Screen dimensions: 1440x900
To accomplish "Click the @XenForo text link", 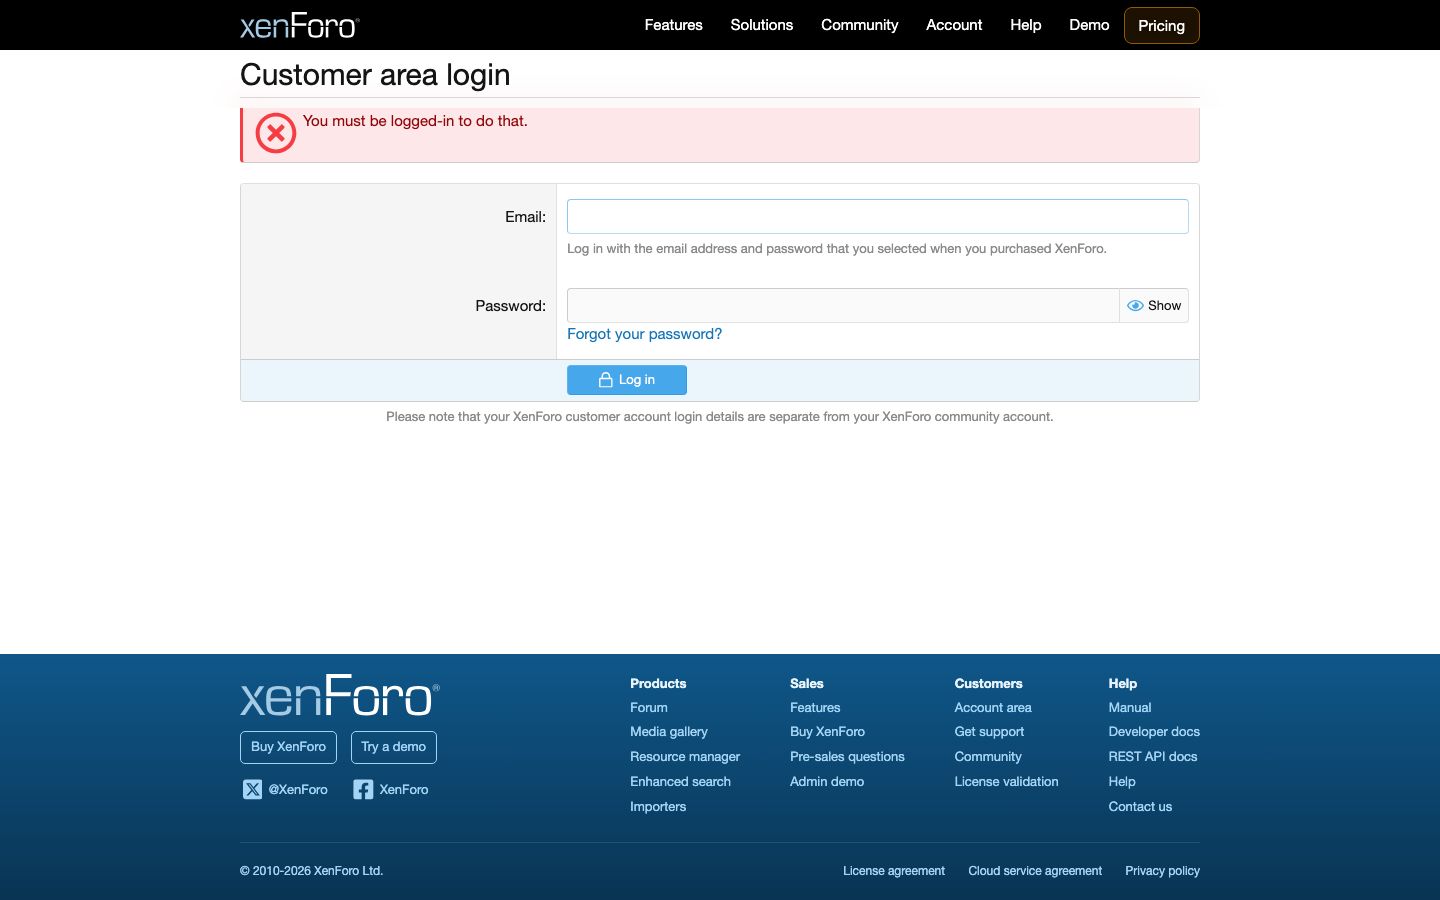I will click(x=298, y=790).
